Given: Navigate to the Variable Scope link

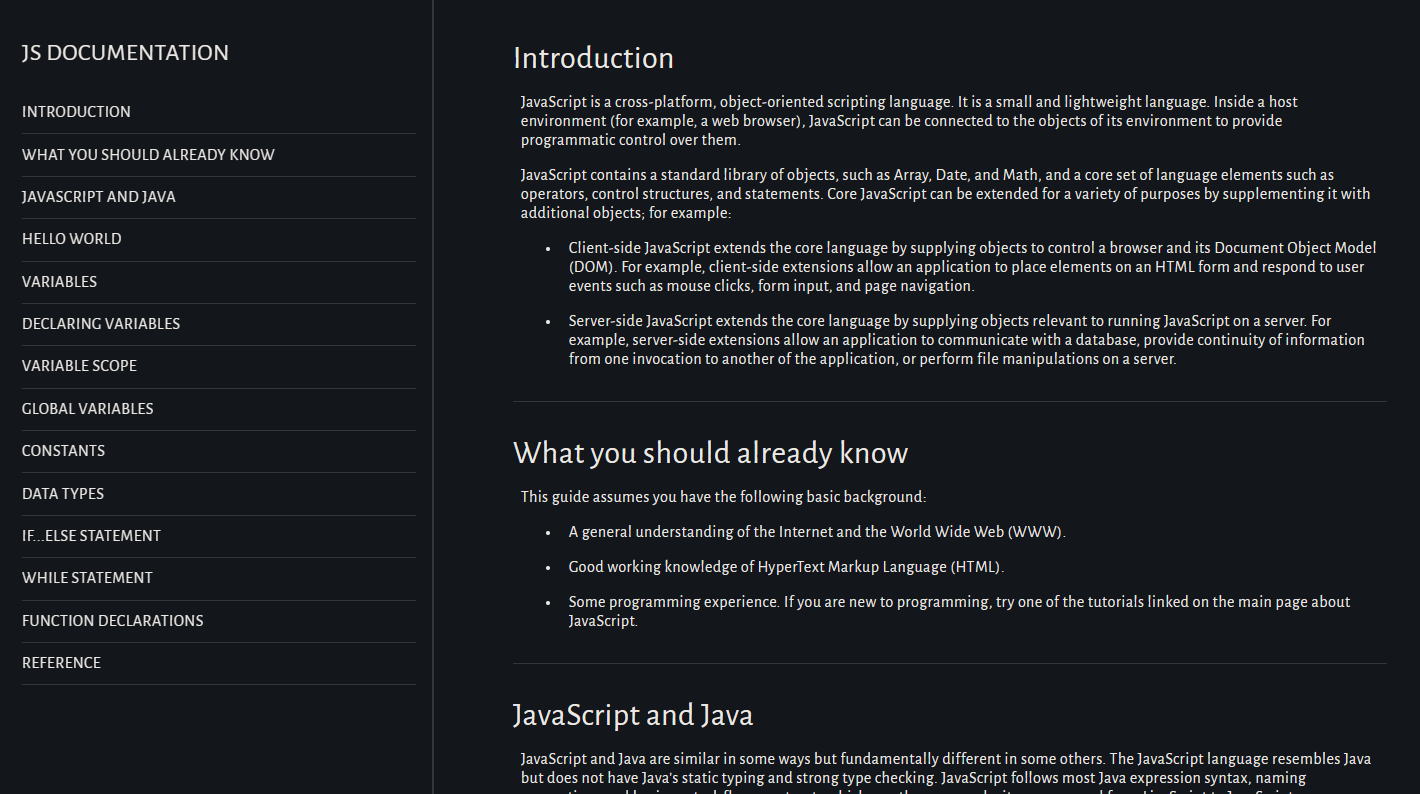Looking at the screenshot, I should tap(80, 366).
